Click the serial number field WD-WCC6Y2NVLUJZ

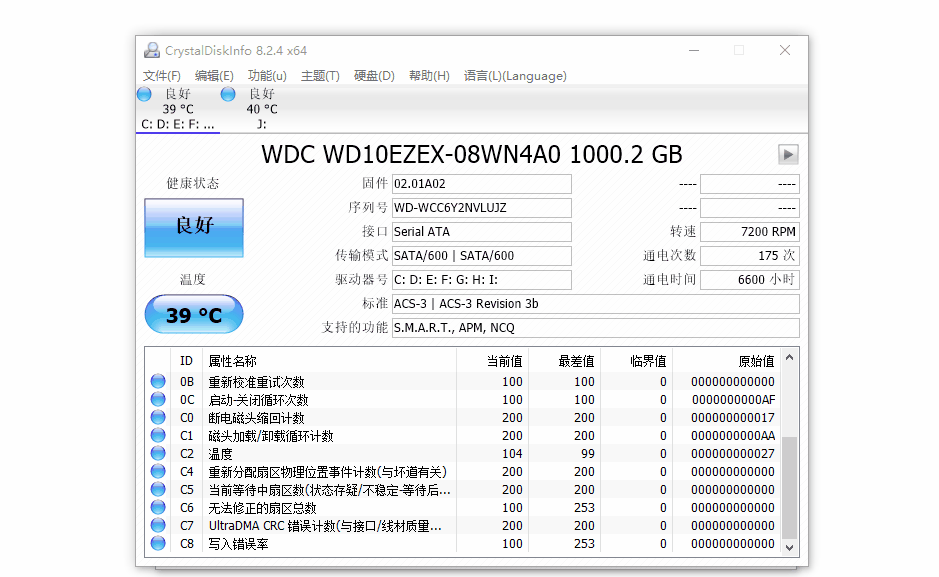481,208
